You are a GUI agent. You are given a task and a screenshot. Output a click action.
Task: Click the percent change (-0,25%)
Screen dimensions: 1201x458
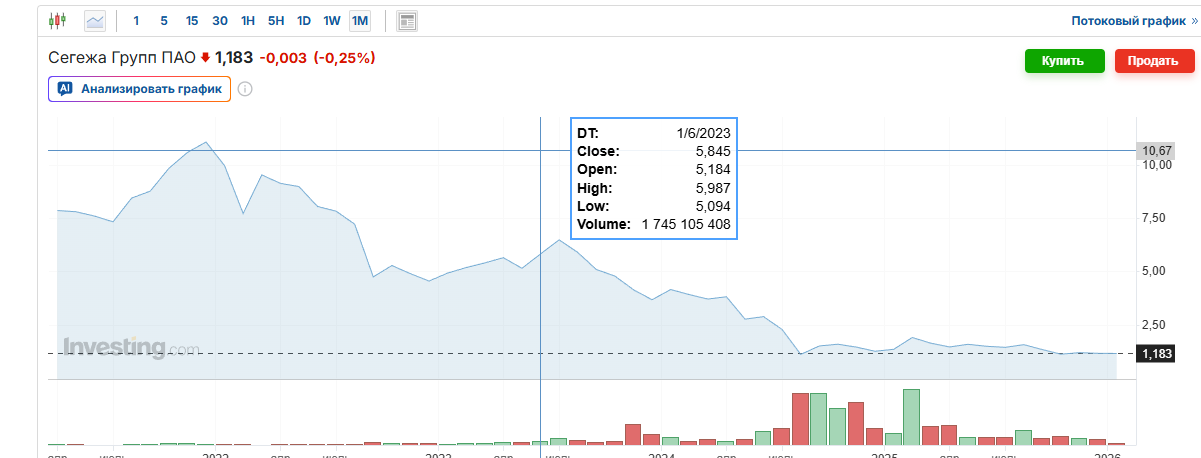(344, 58)
